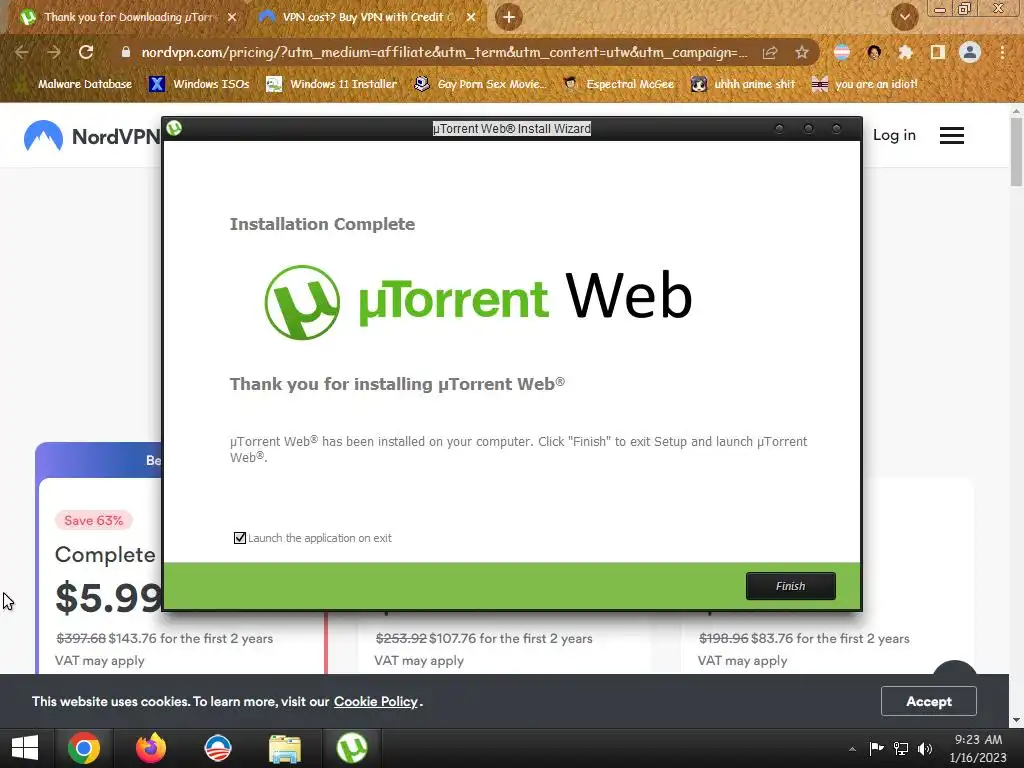Click the Complete plan heading

point(105,554)
